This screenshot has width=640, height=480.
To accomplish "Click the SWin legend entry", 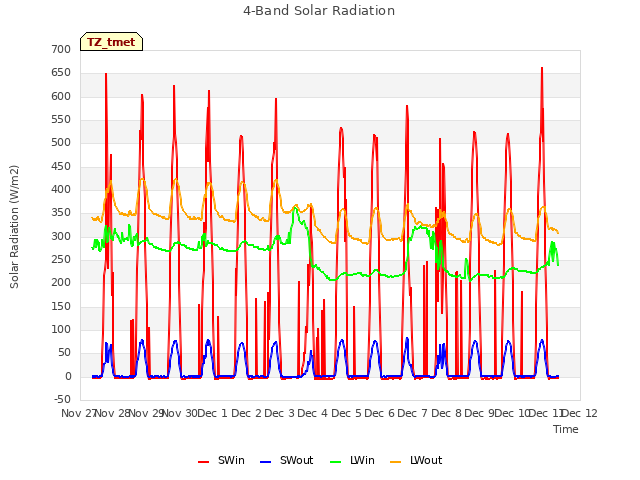I will pos(222,460).
